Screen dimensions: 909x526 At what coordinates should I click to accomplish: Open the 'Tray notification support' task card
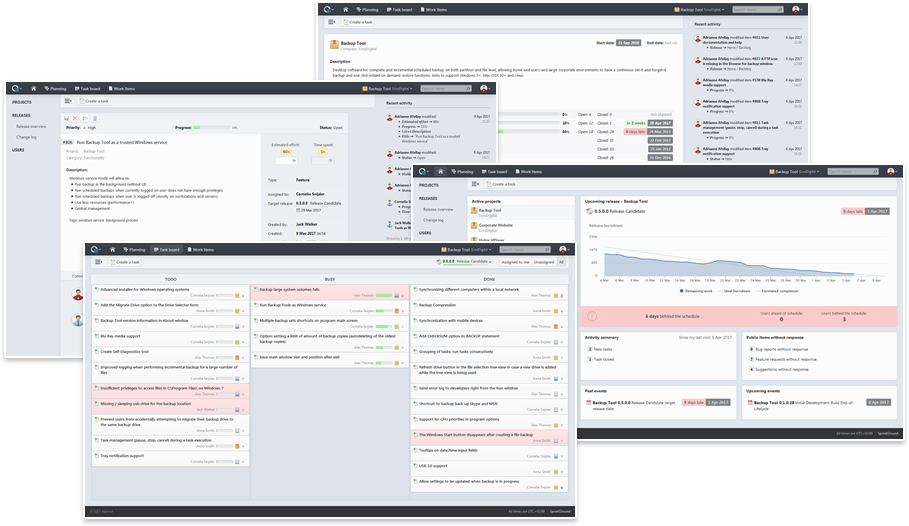(x=170, y=459)
